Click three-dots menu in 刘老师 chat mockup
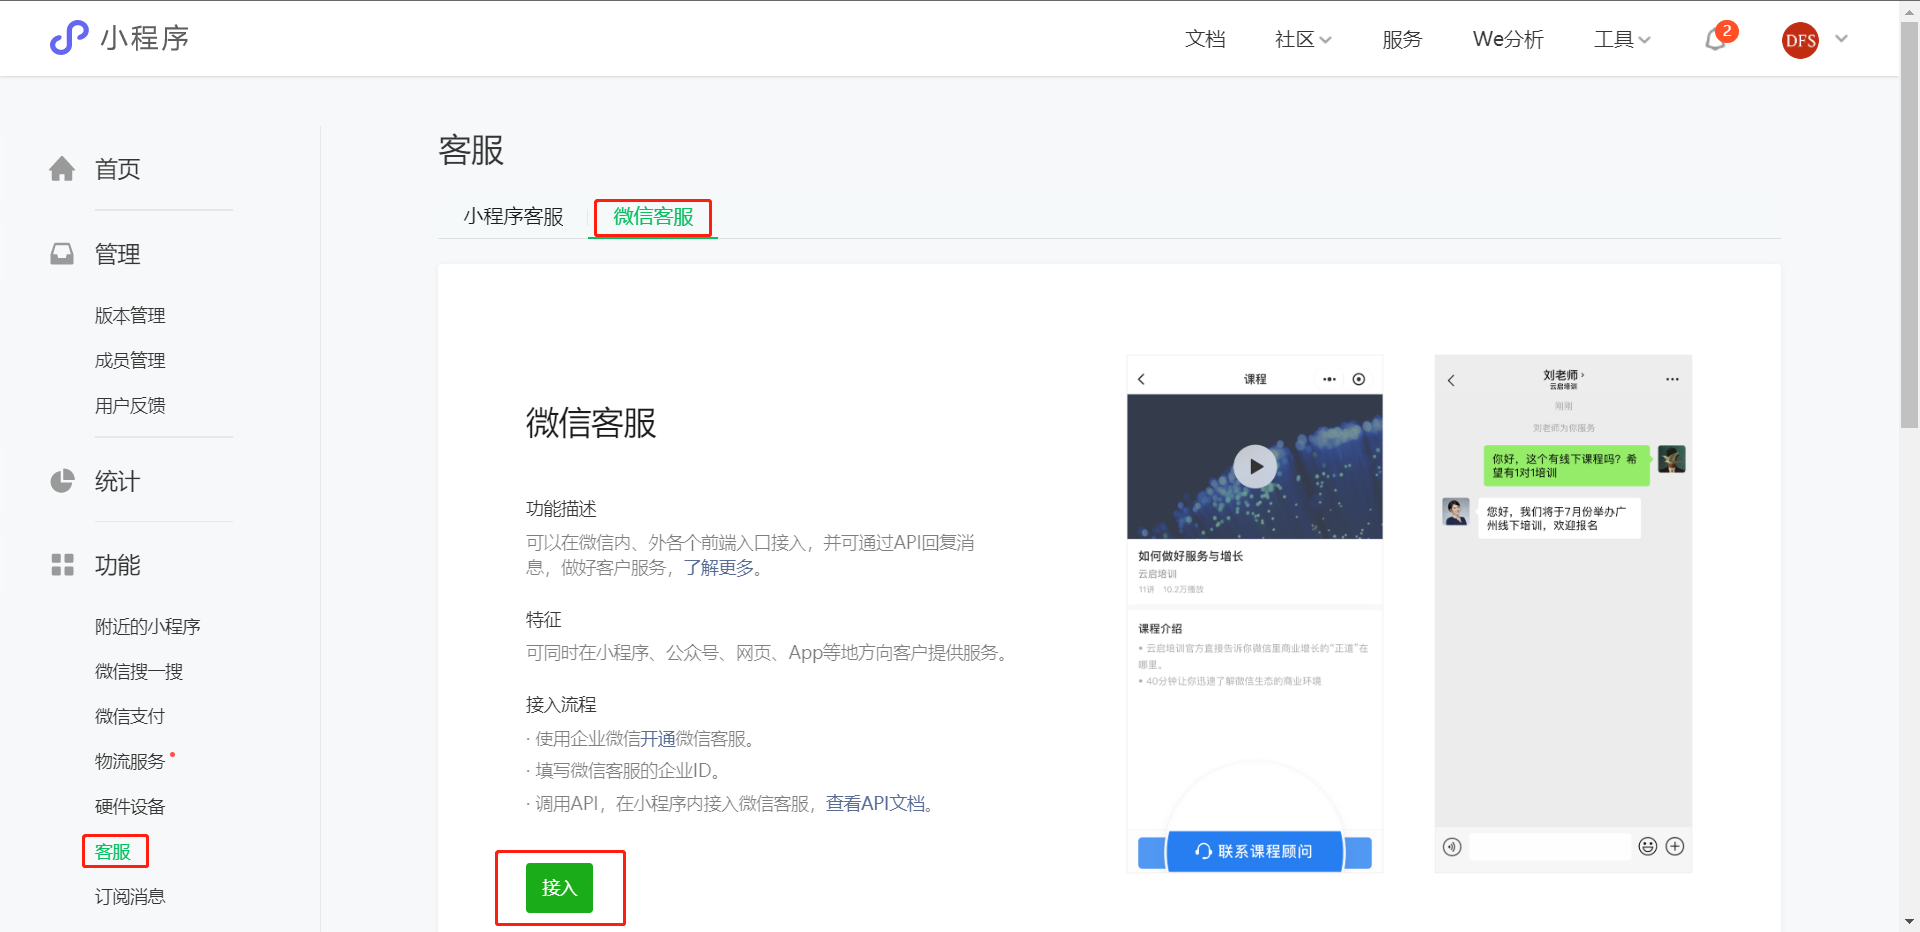 tap(1672, 380)
